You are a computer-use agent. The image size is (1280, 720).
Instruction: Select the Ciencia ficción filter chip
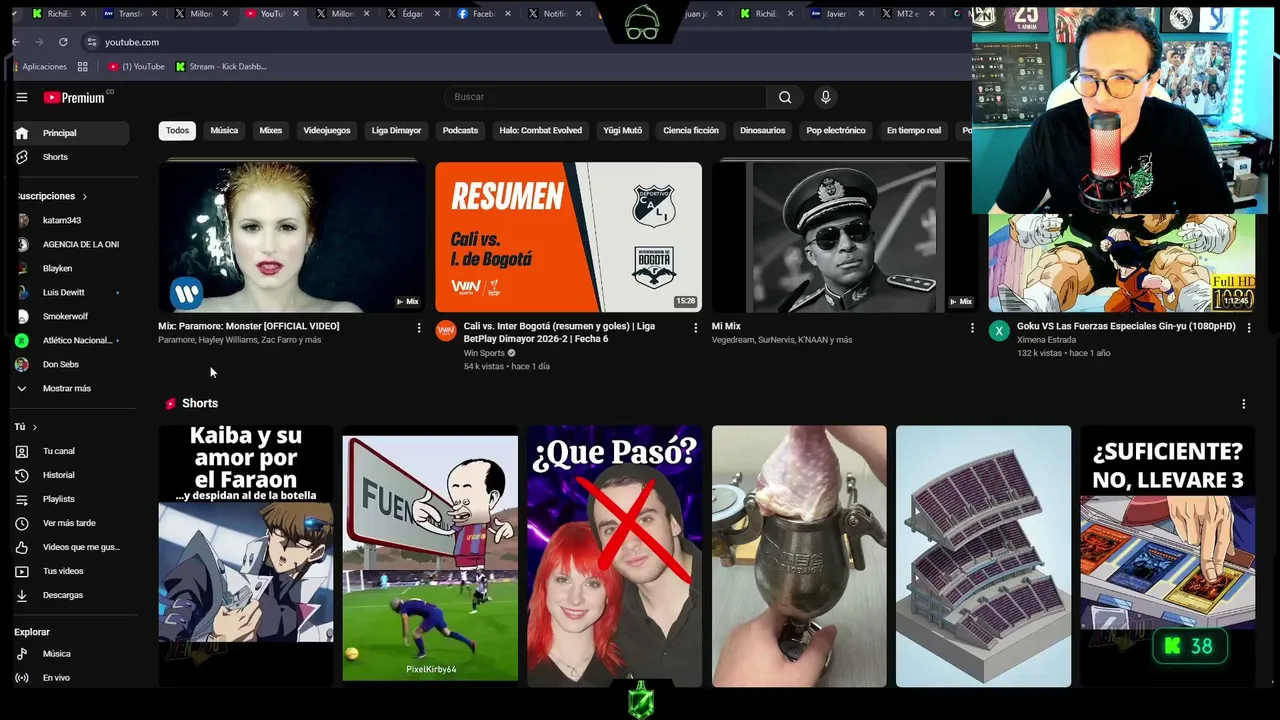[691, 131]
